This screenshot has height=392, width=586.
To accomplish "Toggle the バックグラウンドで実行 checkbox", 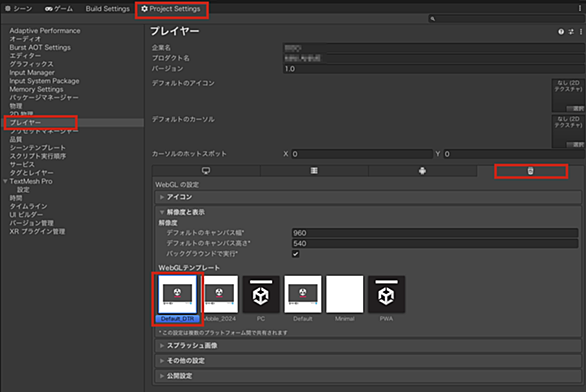I will point(295,254).
